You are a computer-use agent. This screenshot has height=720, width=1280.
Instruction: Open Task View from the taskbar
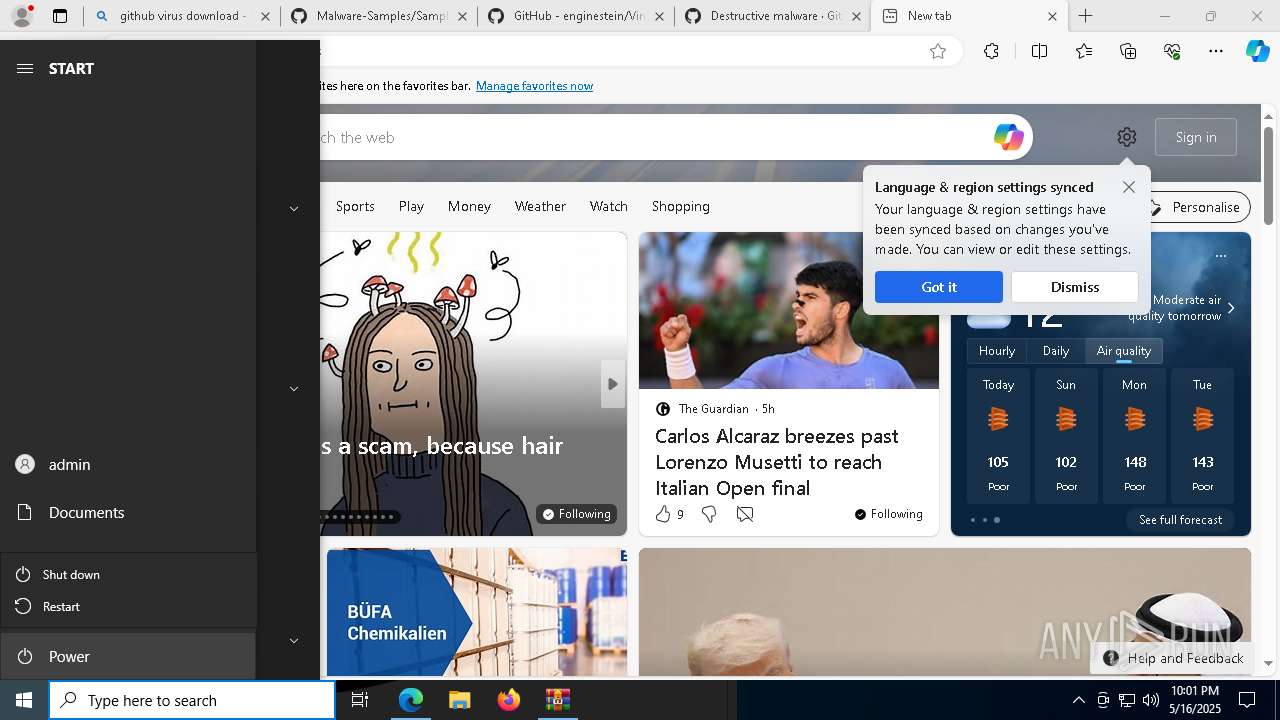click(x=360, y=700)
